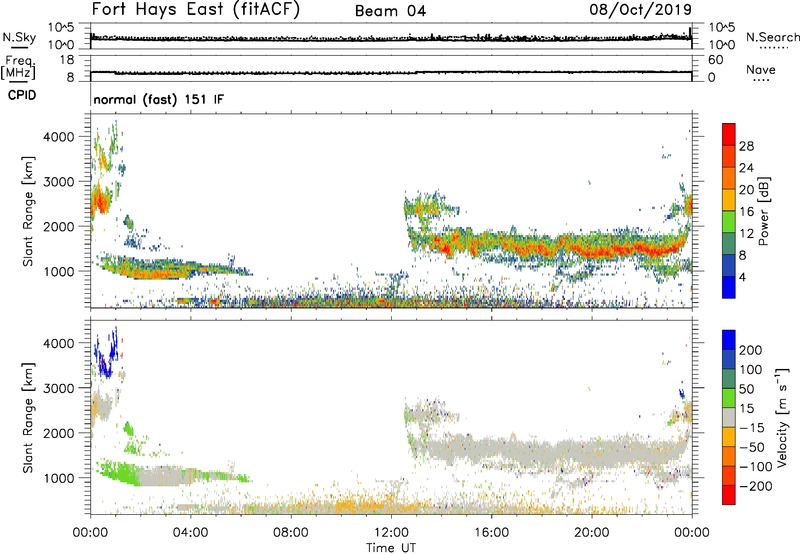Click the power panel 'Slant Range [km]' label

pos(28,211)
